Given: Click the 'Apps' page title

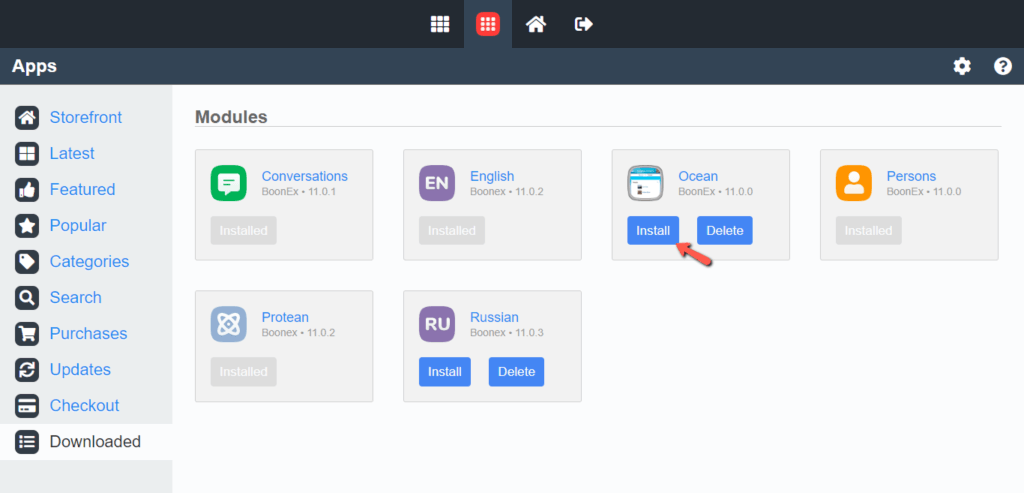Looking at the screenshot, I should coord(34,66).
